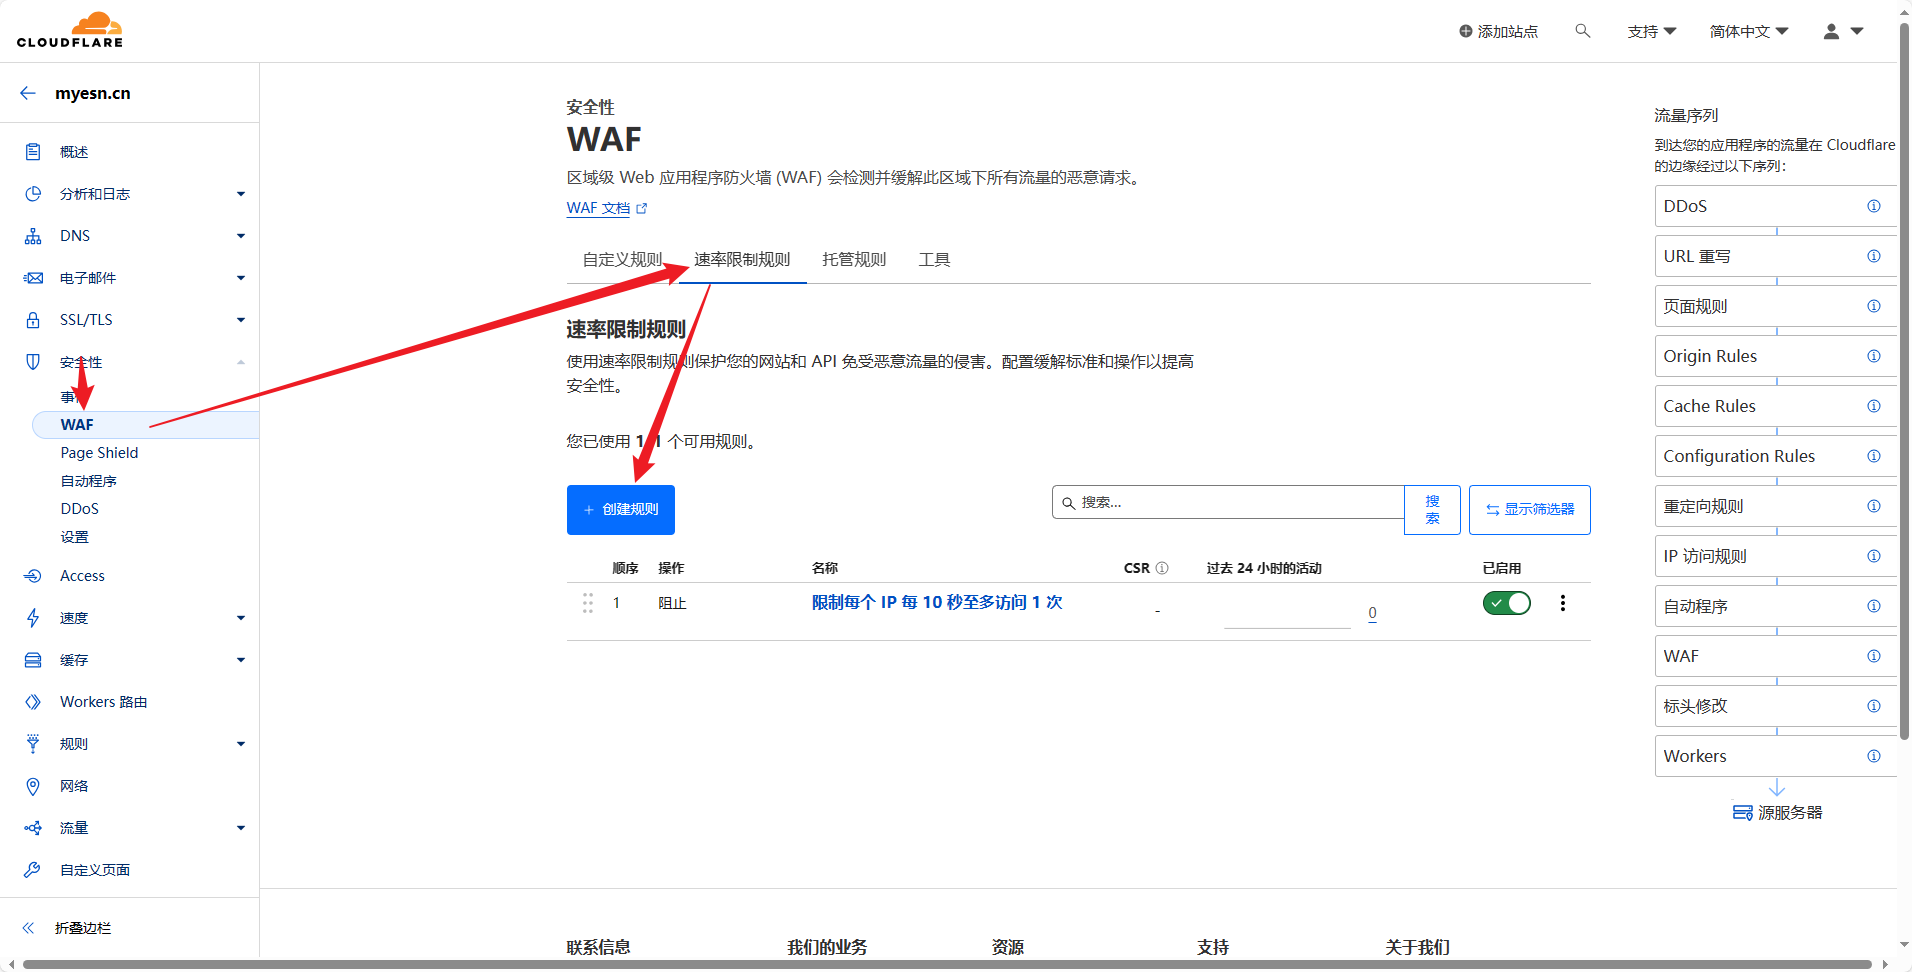Click the 显示筛选器 button
The height and width of the screenshot is (972, 1912).
coord(1529,510)
